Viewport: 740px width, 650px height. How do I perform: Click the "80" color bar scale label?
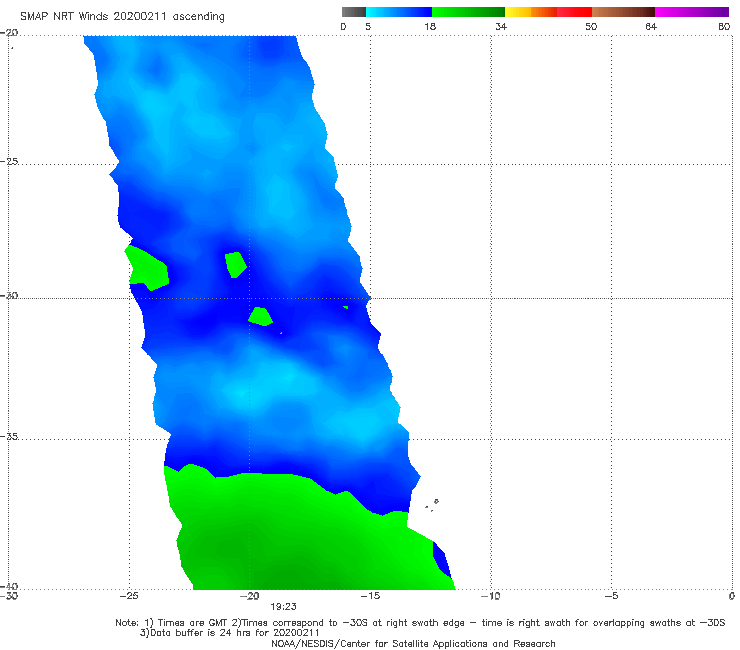click(x=724, y=27)
